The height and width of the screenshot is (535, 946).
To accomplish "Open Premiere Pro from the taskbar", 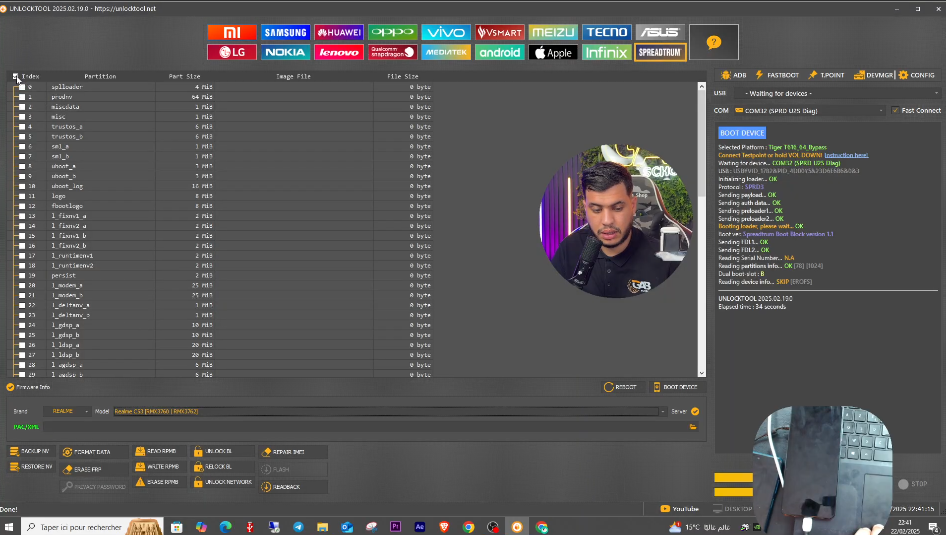I will [x=395, y=527].
